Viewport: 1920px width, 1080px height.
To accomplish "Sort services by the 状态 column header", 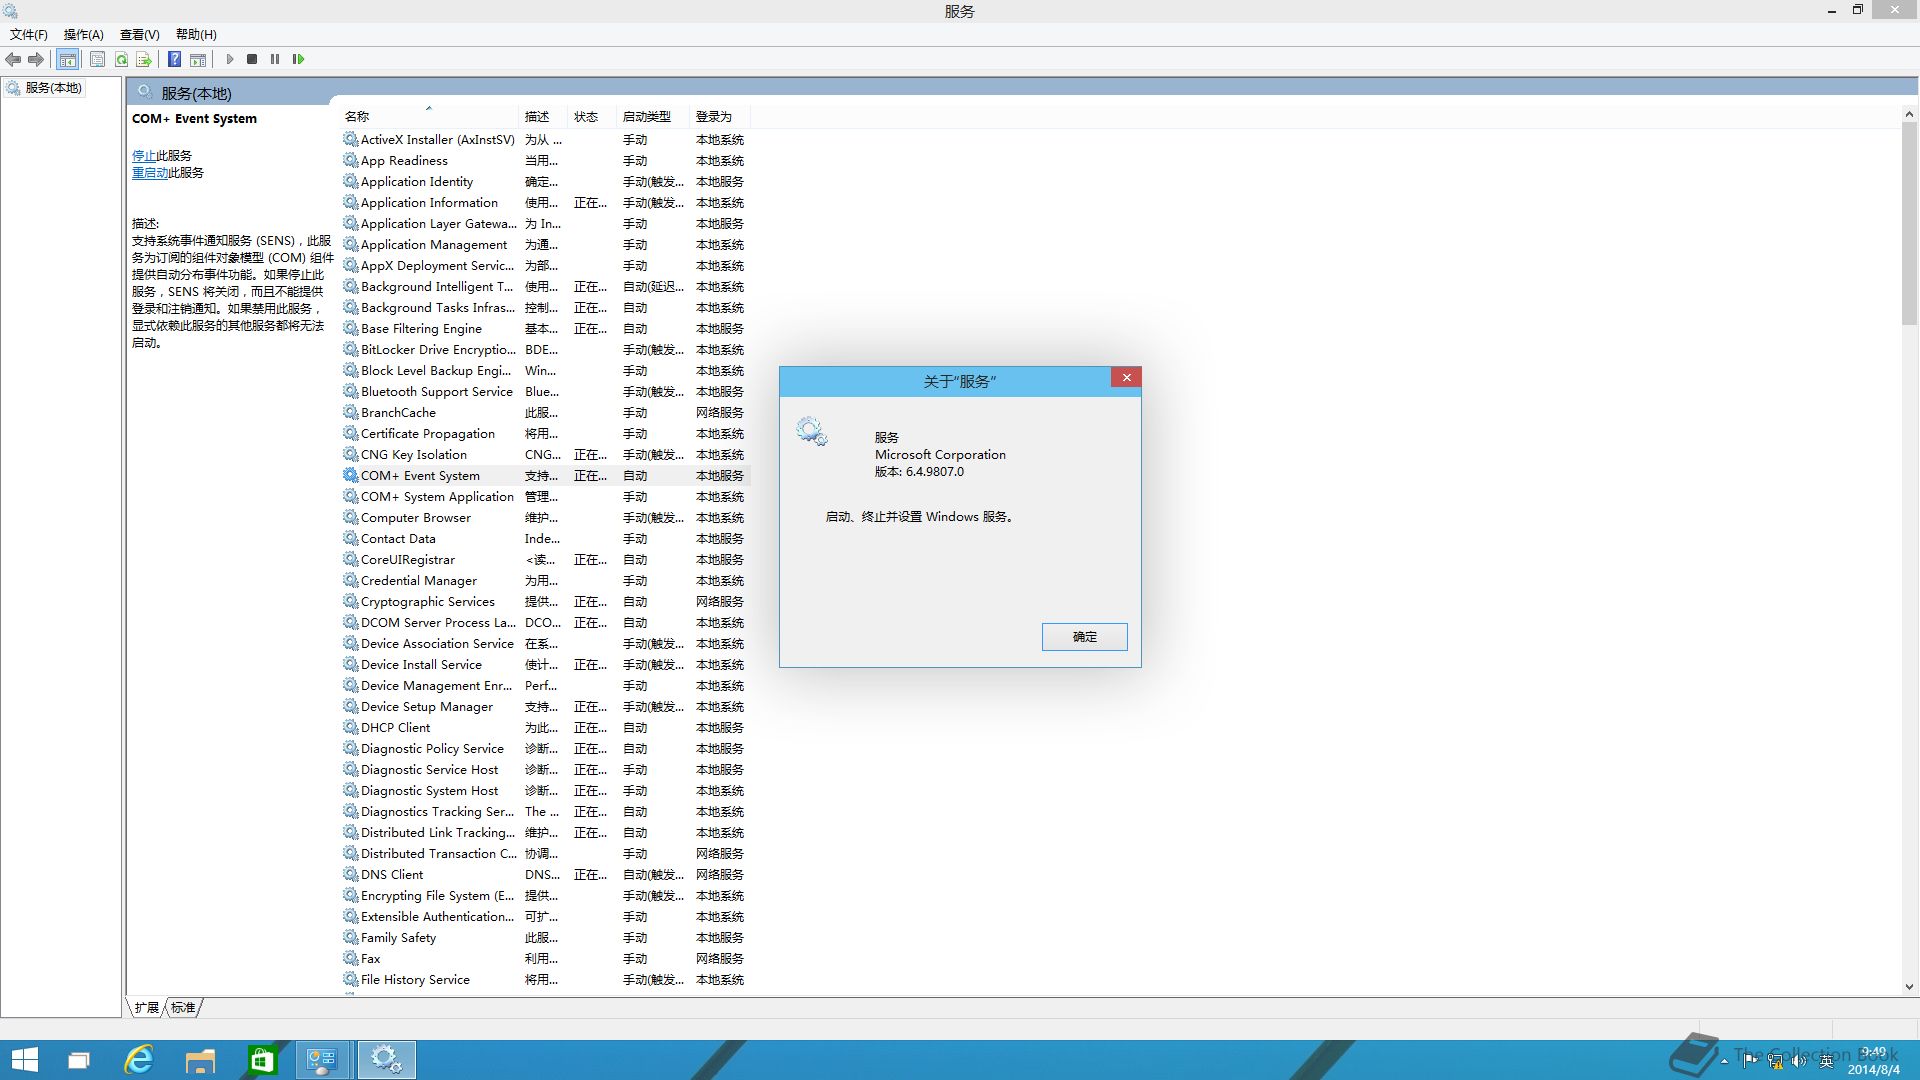I will click(x=592, y=116).
